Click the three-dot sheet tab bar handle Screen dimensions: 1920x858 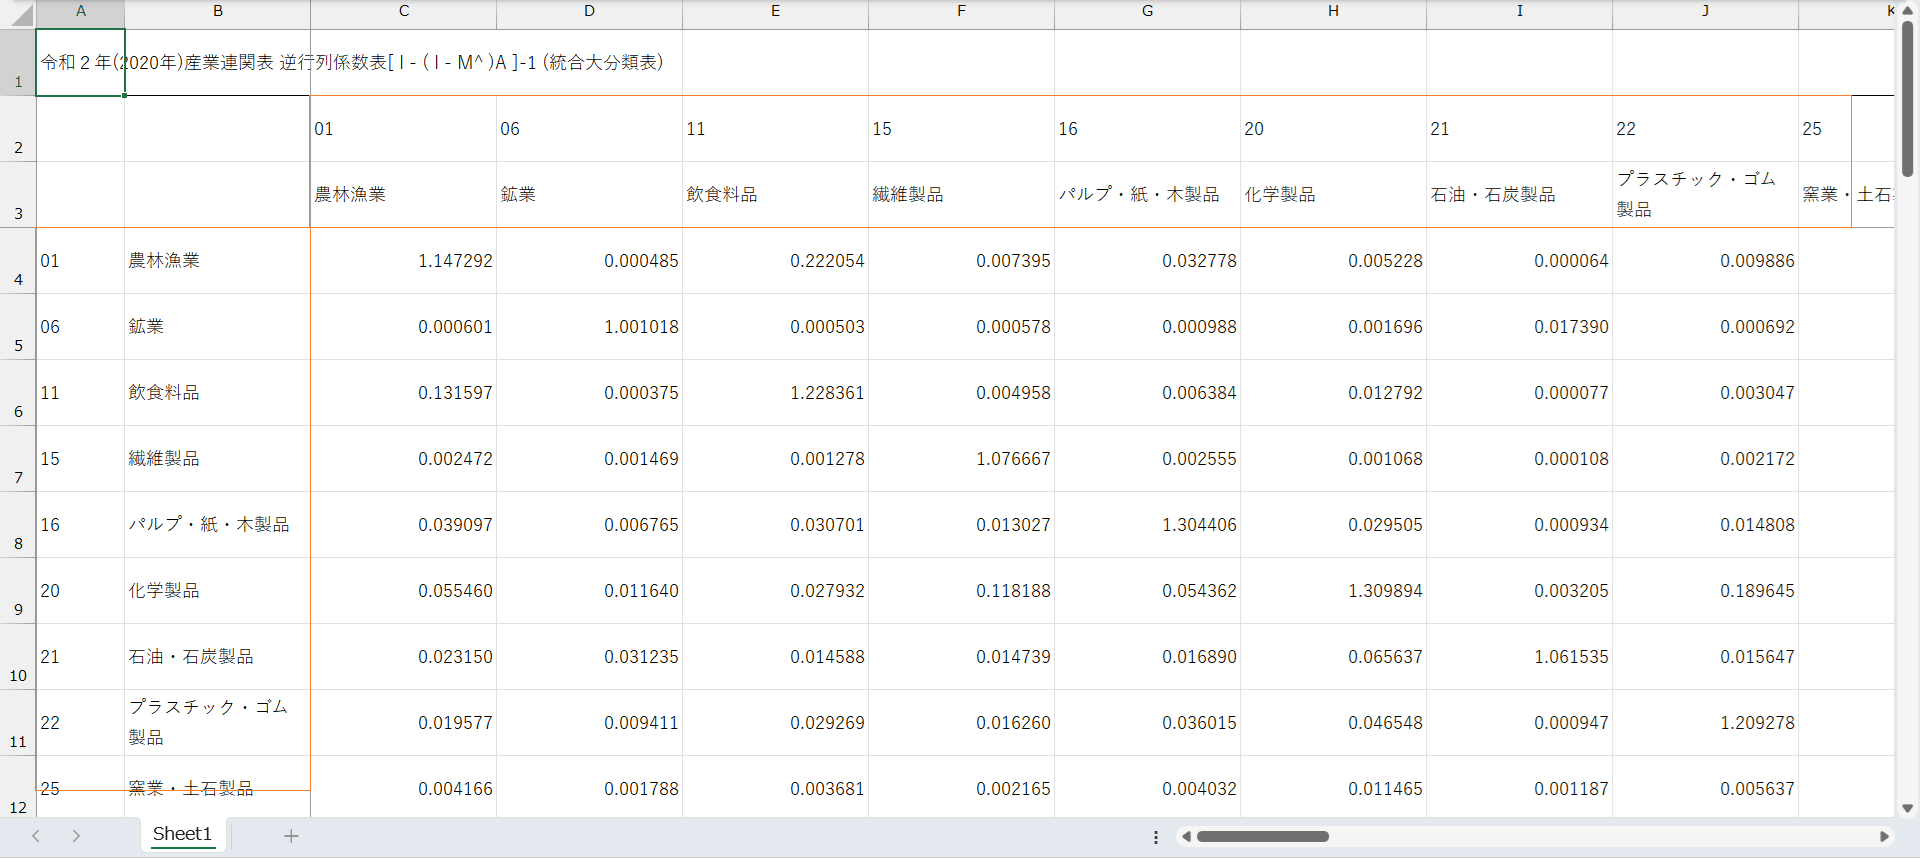point(1156,837)
